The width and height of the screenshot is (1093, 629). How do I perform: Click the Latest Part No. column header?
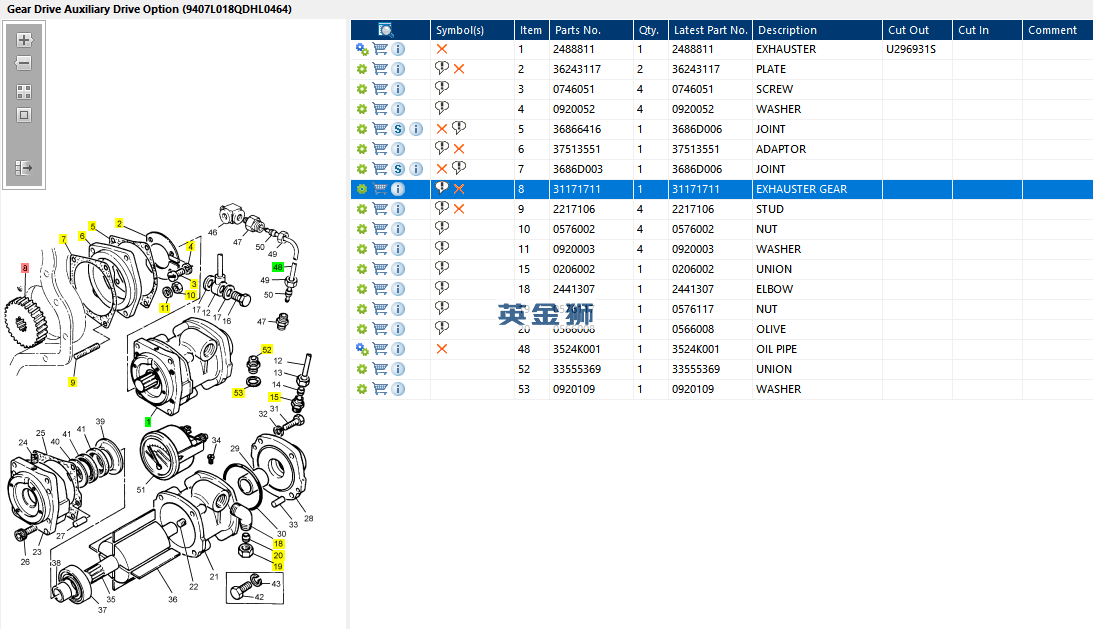click(711, 30)
